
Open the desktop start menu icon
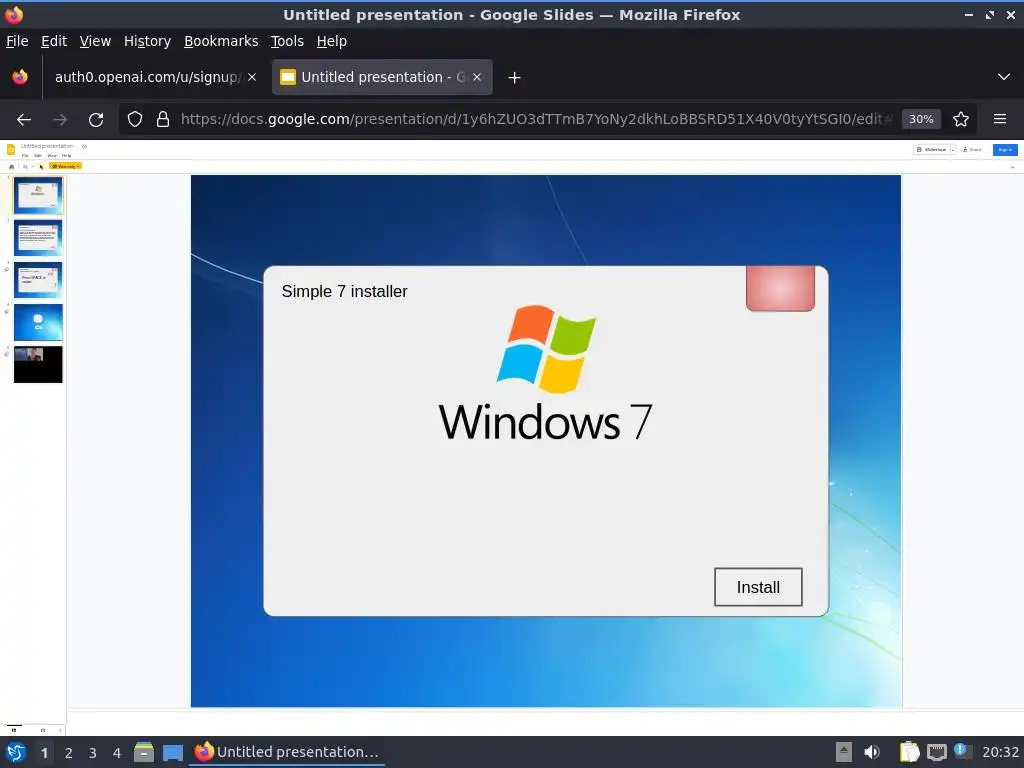[x=16, y=752]
